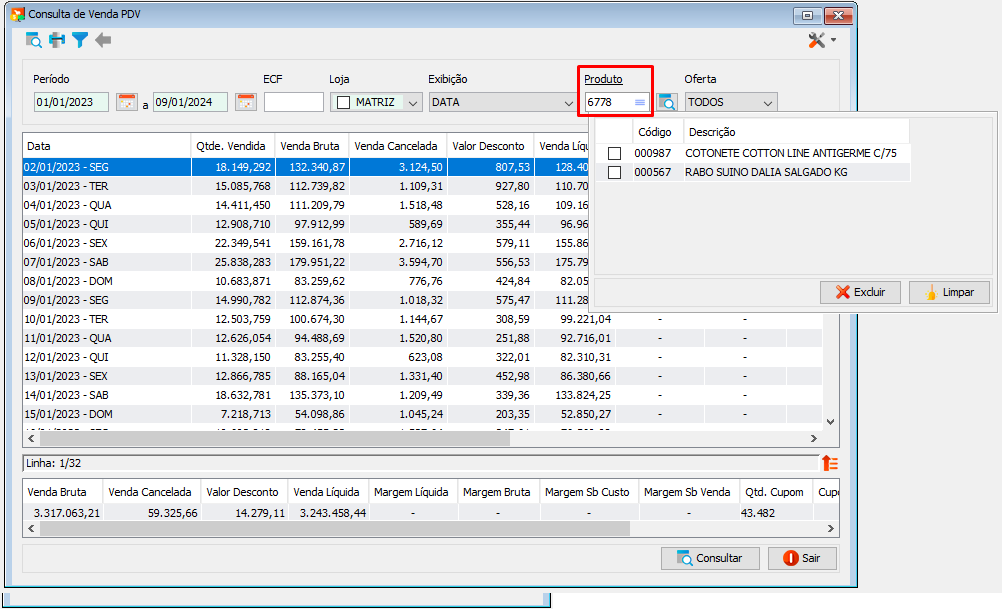1002x610 pixels.
Task: Click the blue filter funnel icon
Action: 80,40
